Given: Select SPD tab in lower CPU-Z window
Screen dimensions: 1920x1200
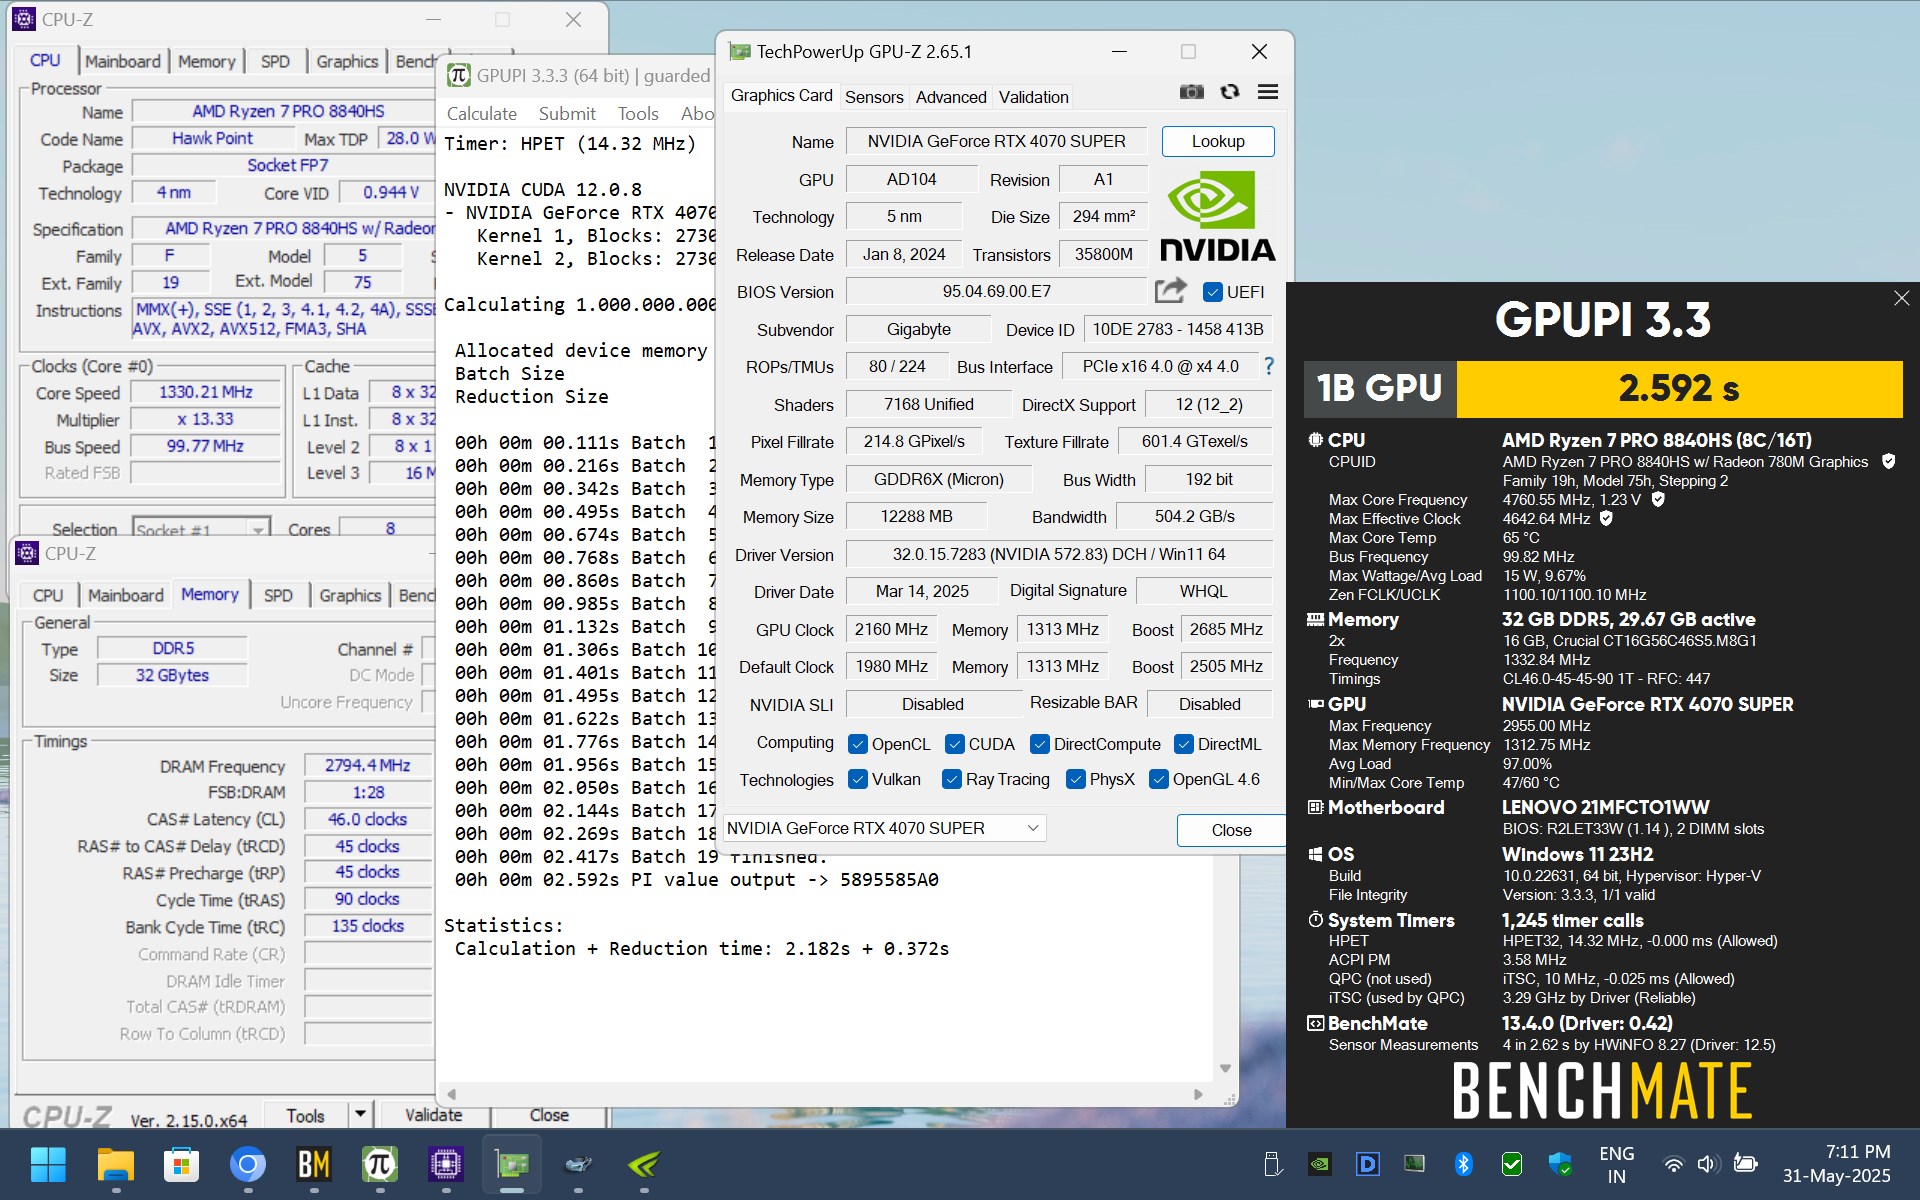Looking at the screenshot, I should tap(278, 595).
